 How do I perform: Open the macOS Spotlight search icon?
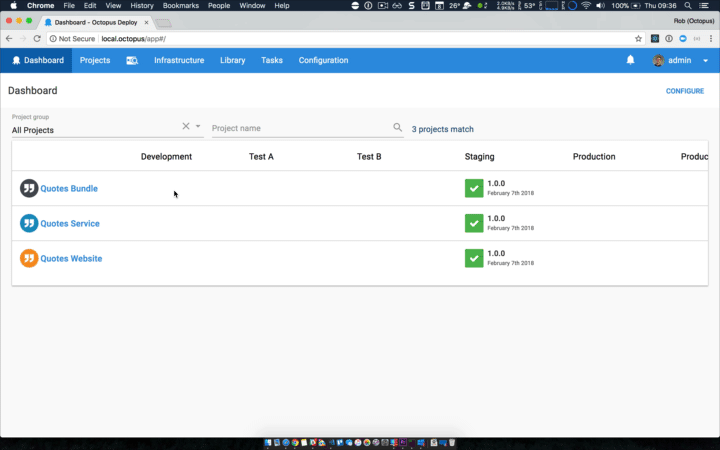pos(688,6)
